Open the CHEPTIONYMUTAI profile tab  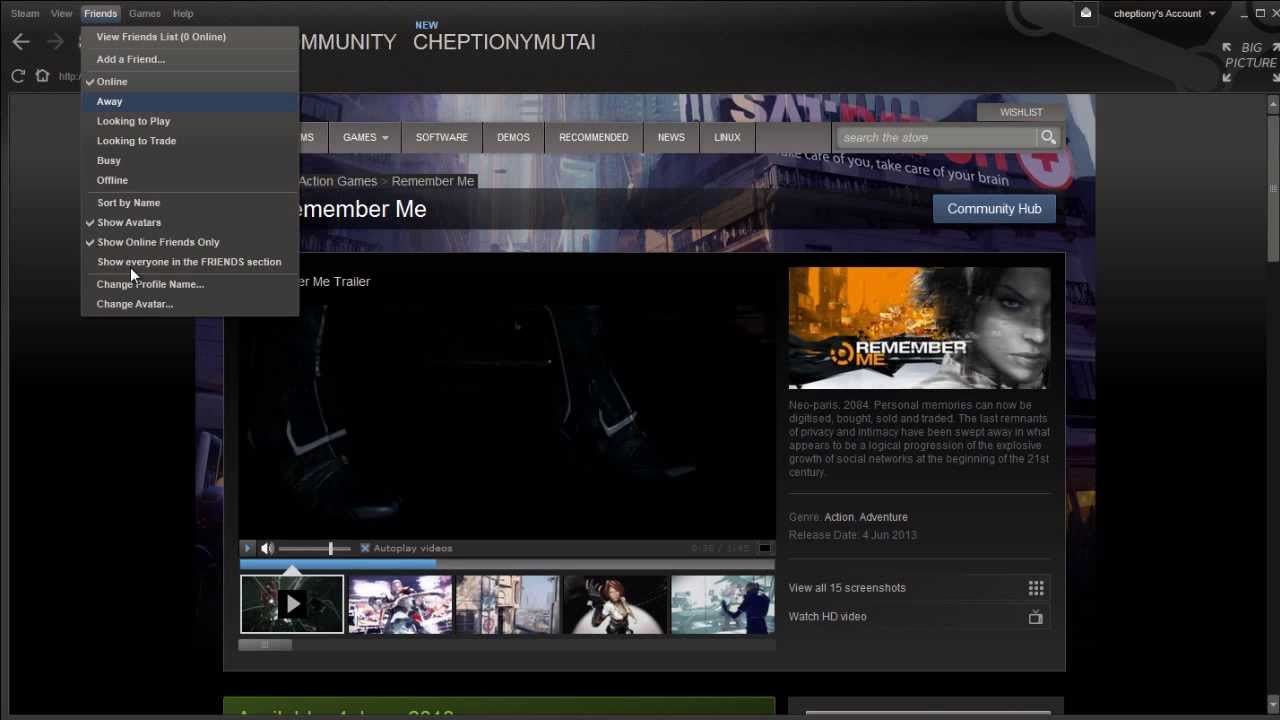(504, 42)
